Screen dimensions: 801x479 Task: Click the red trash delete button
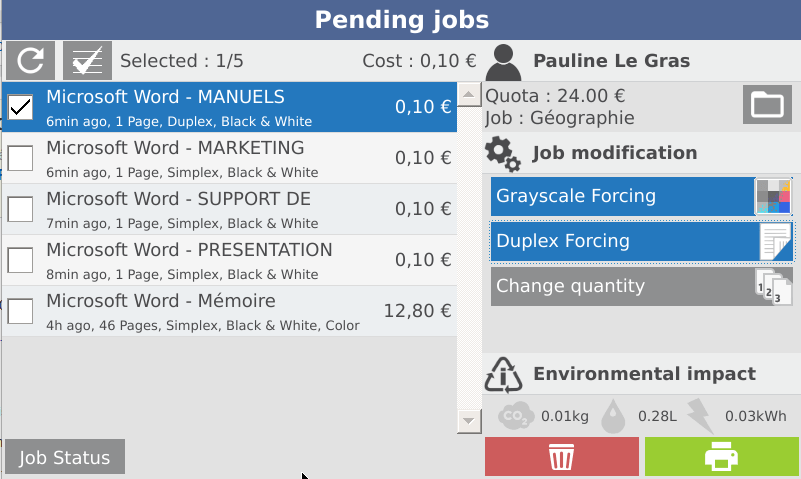(x=561, y=456)
